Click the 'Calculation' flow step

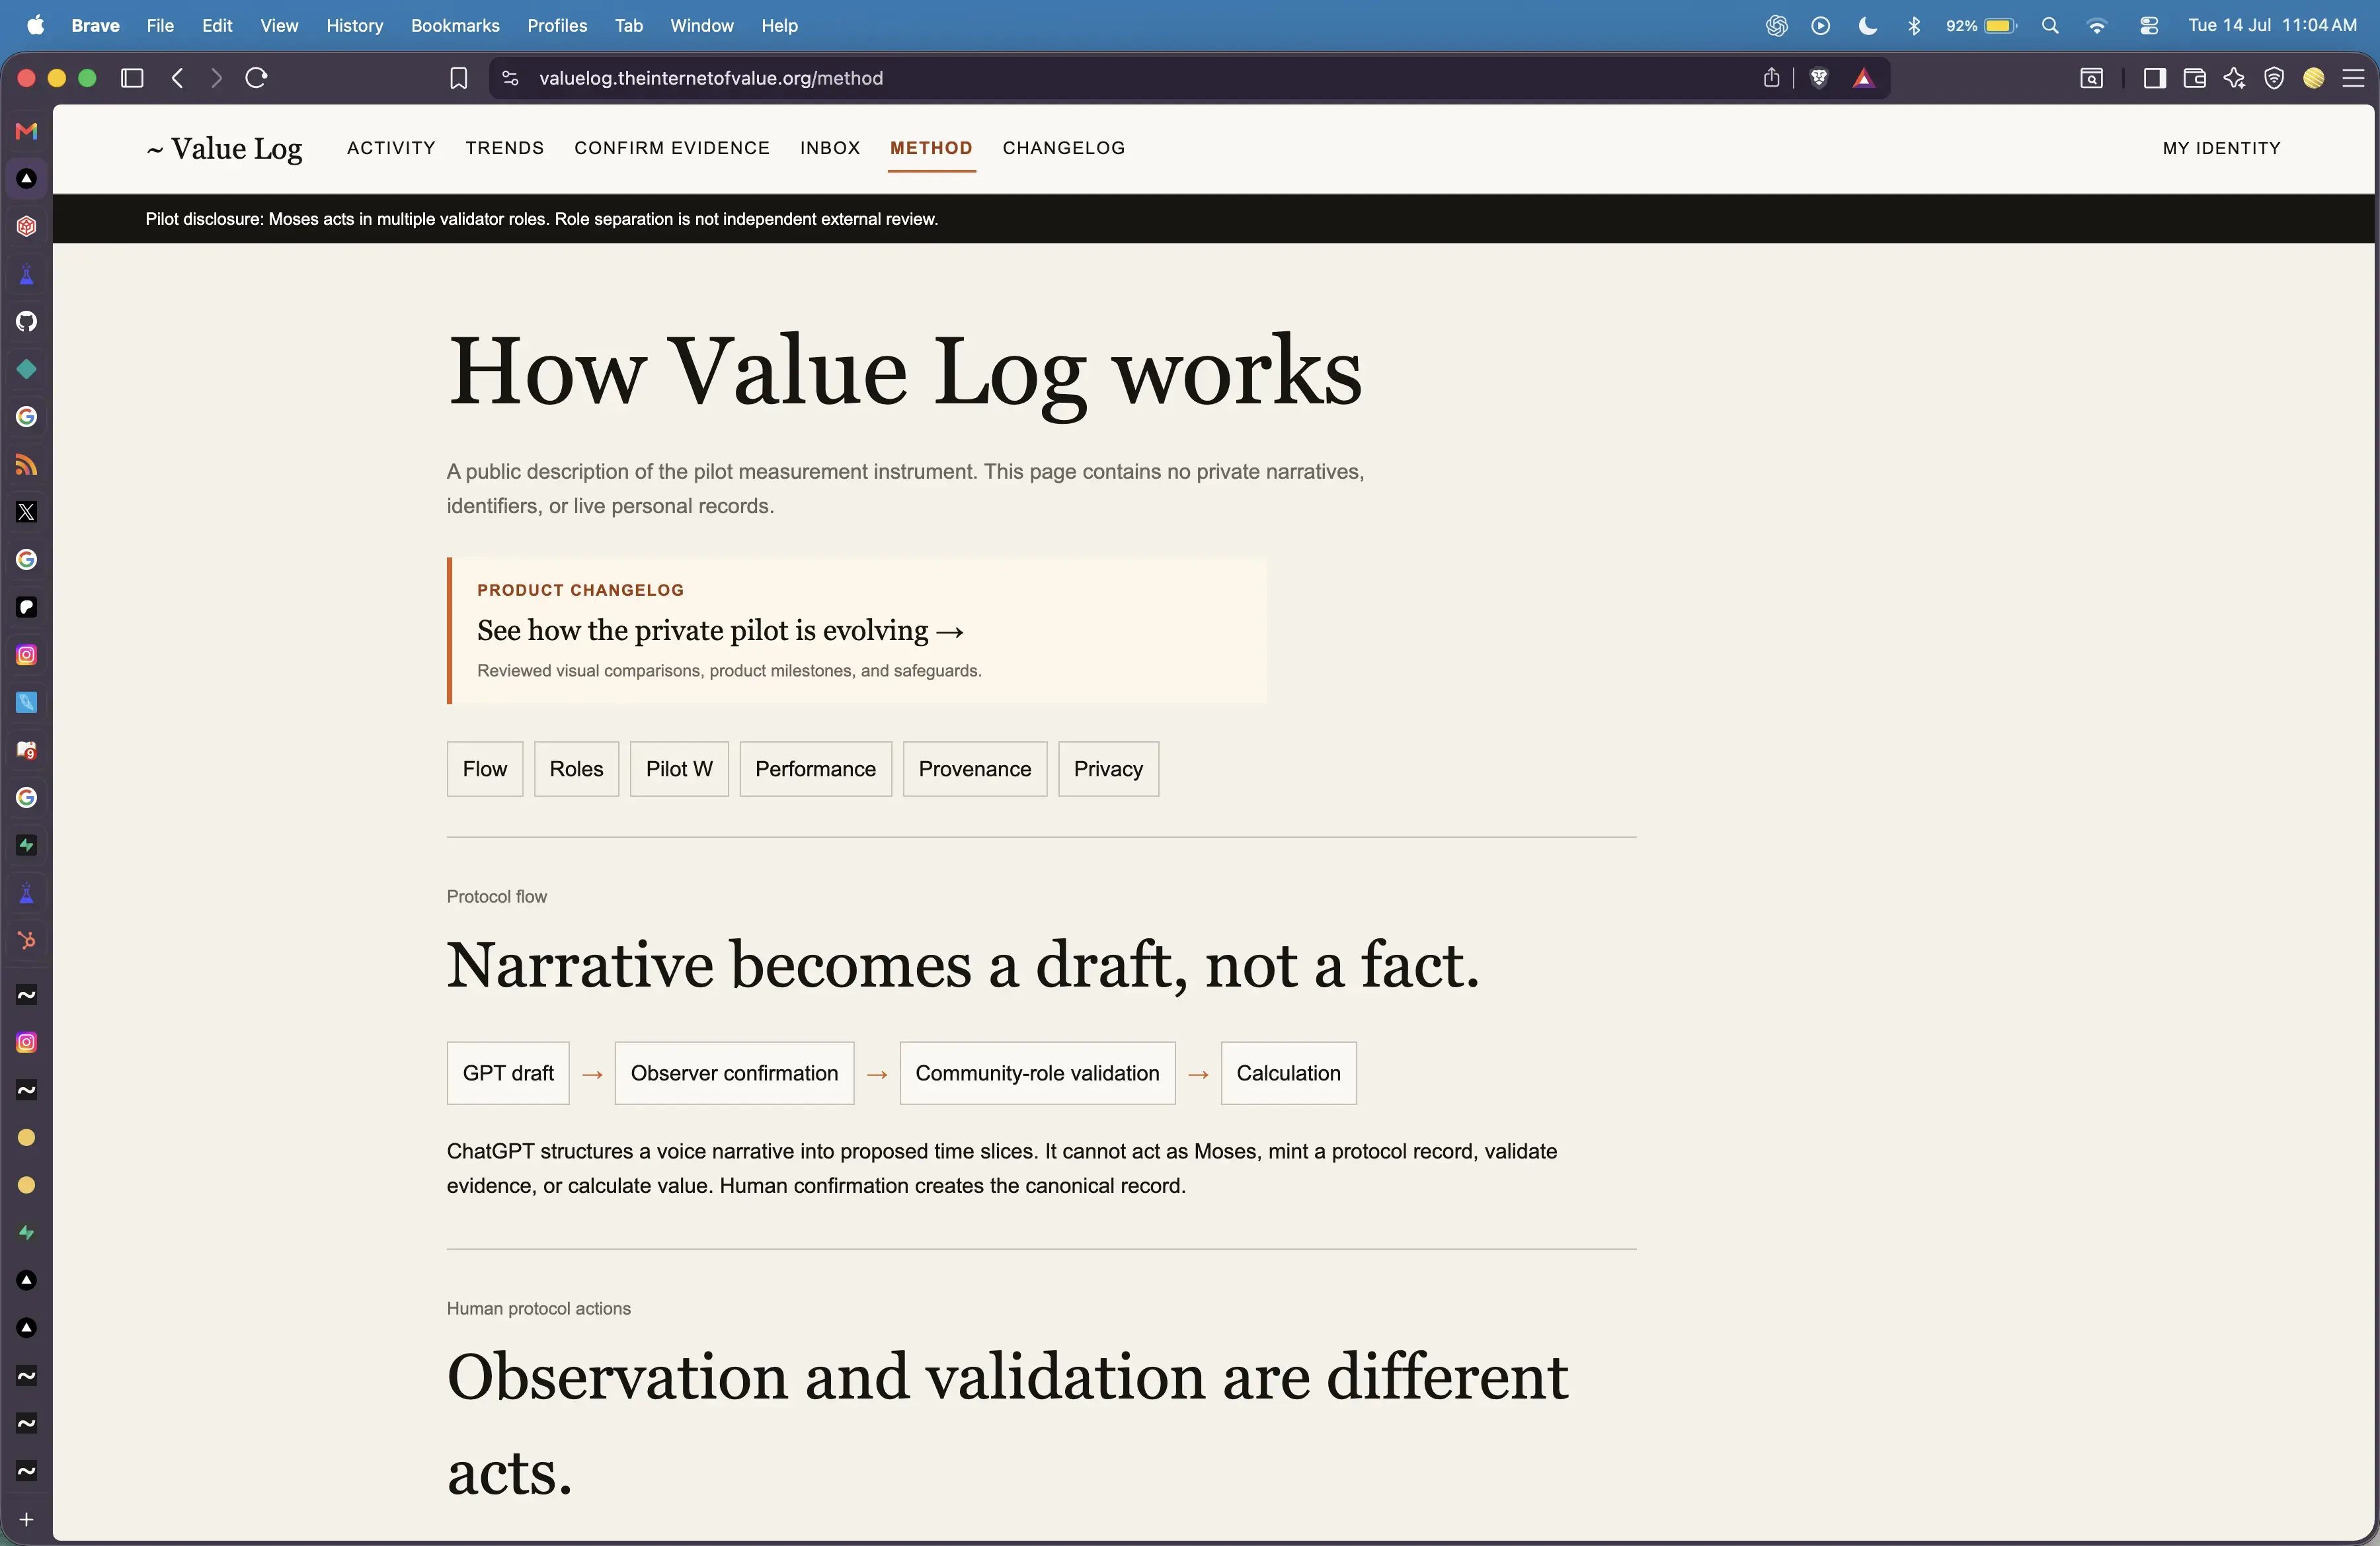1288,1073
